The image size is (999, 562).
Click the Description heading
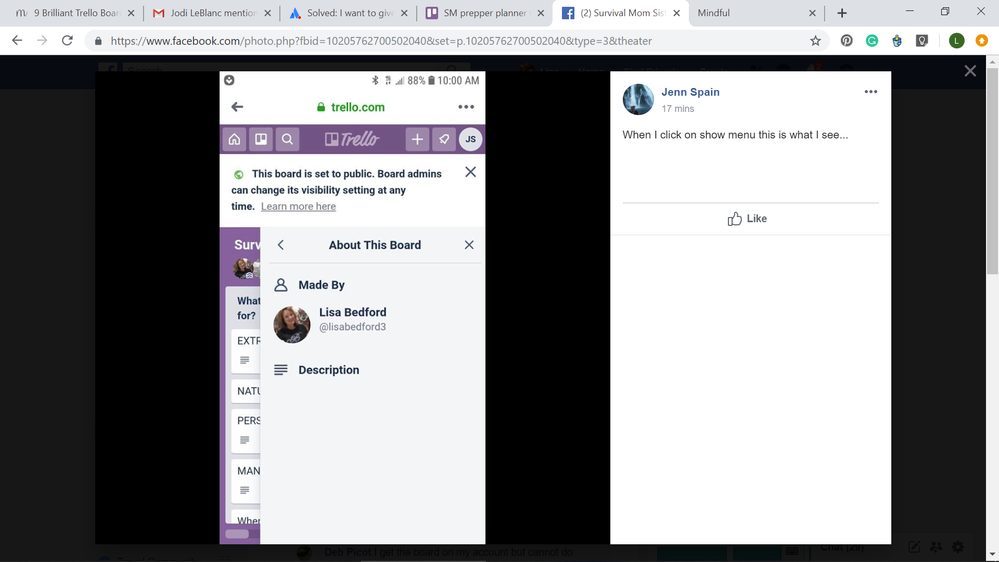click(329, 370)
